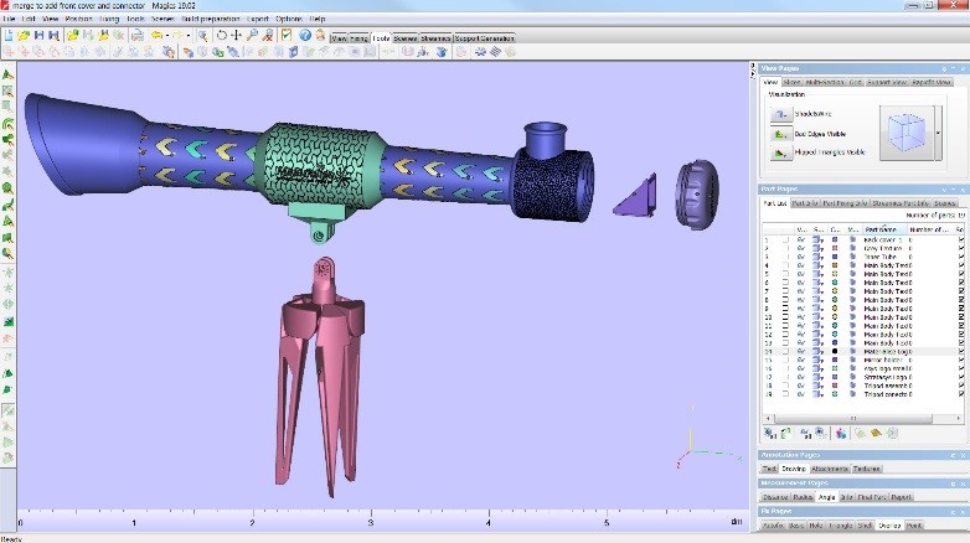The height and width of the screenshot is (543, 970).
Task: Click the Undo arrow icon
Action: point(157,35)
